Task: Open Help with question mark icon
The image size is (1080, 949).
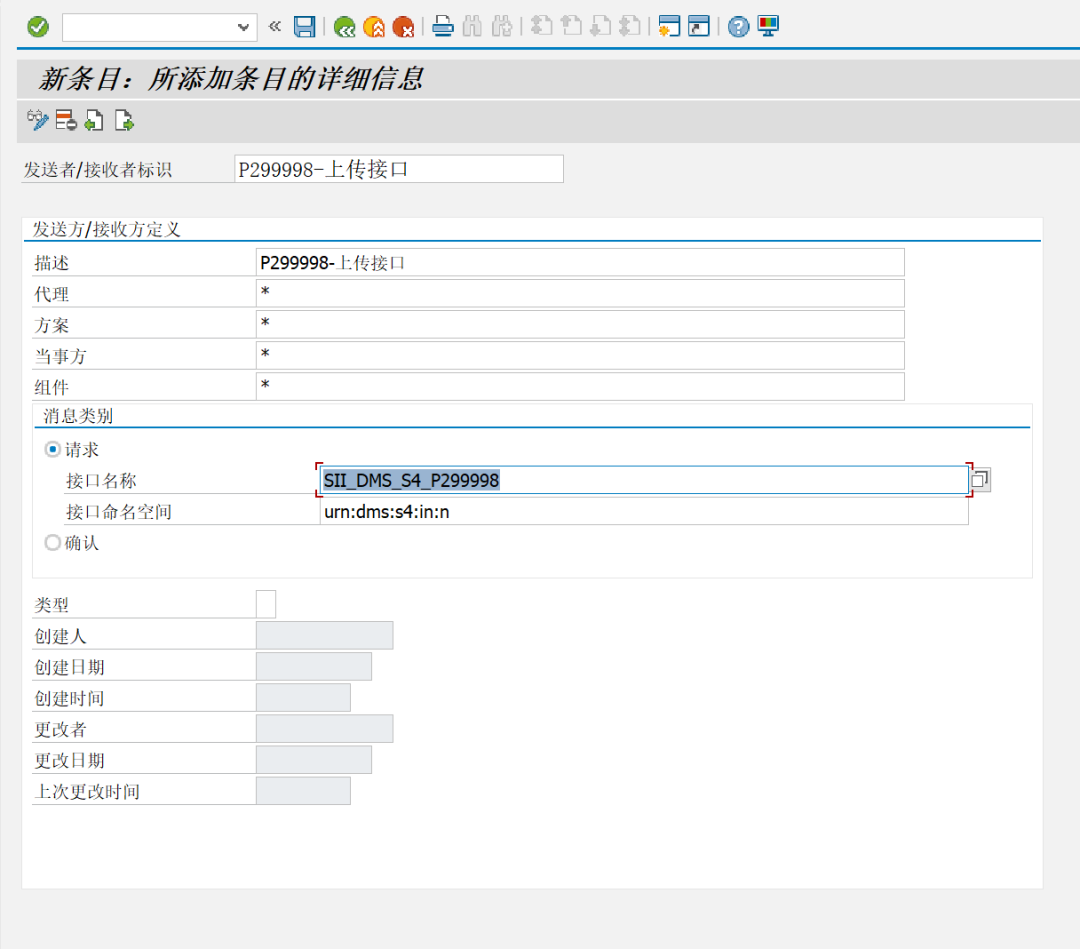Action: 738,27
